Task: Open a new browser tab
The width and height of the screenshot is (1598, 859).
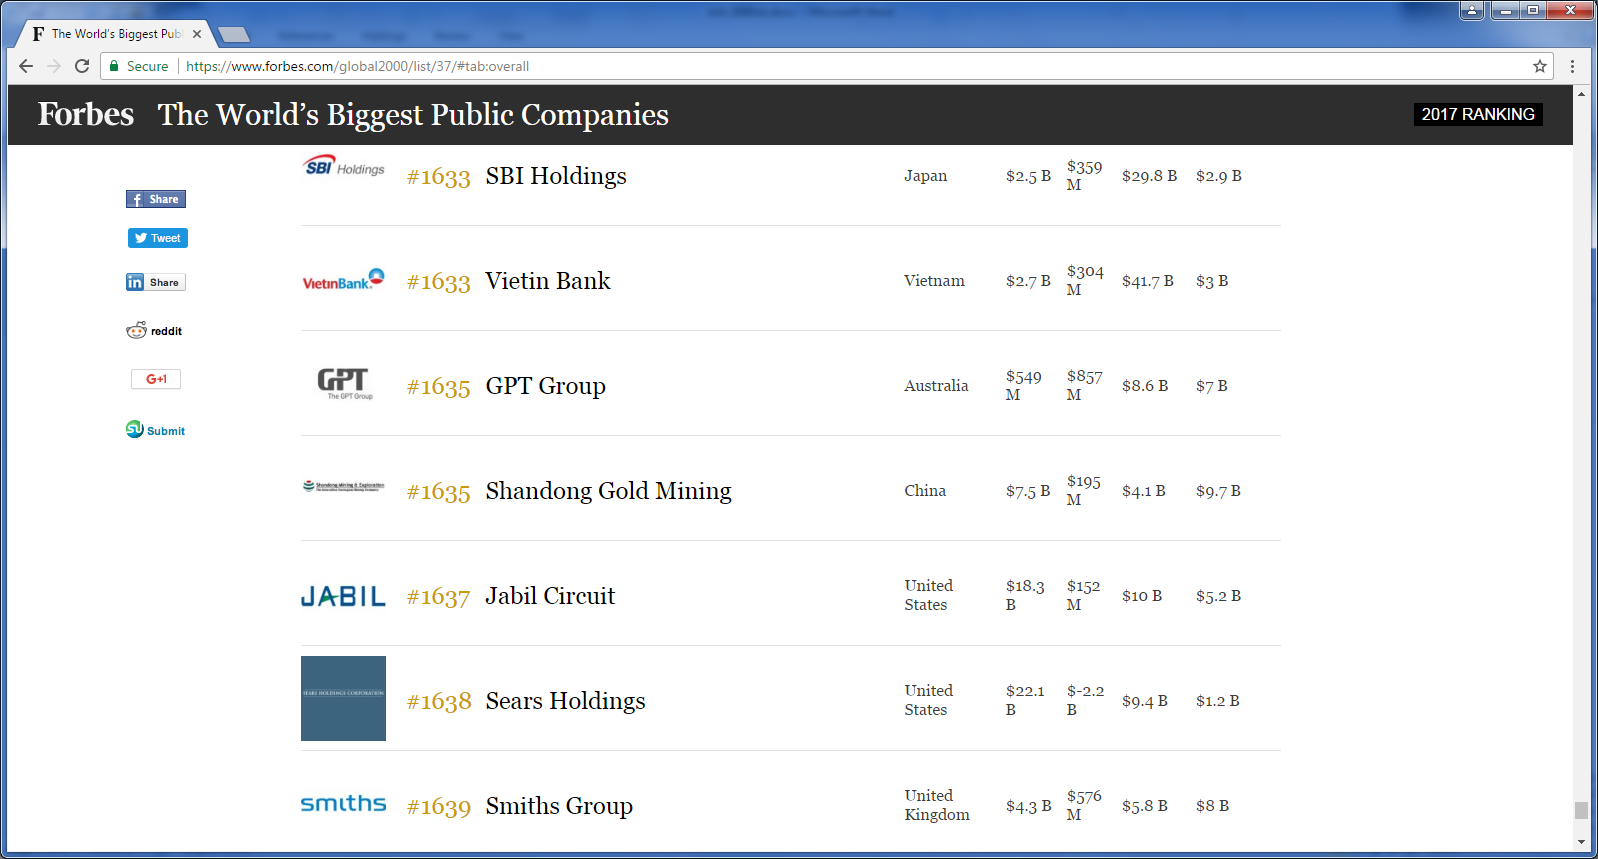Action: tap(234, 35)
